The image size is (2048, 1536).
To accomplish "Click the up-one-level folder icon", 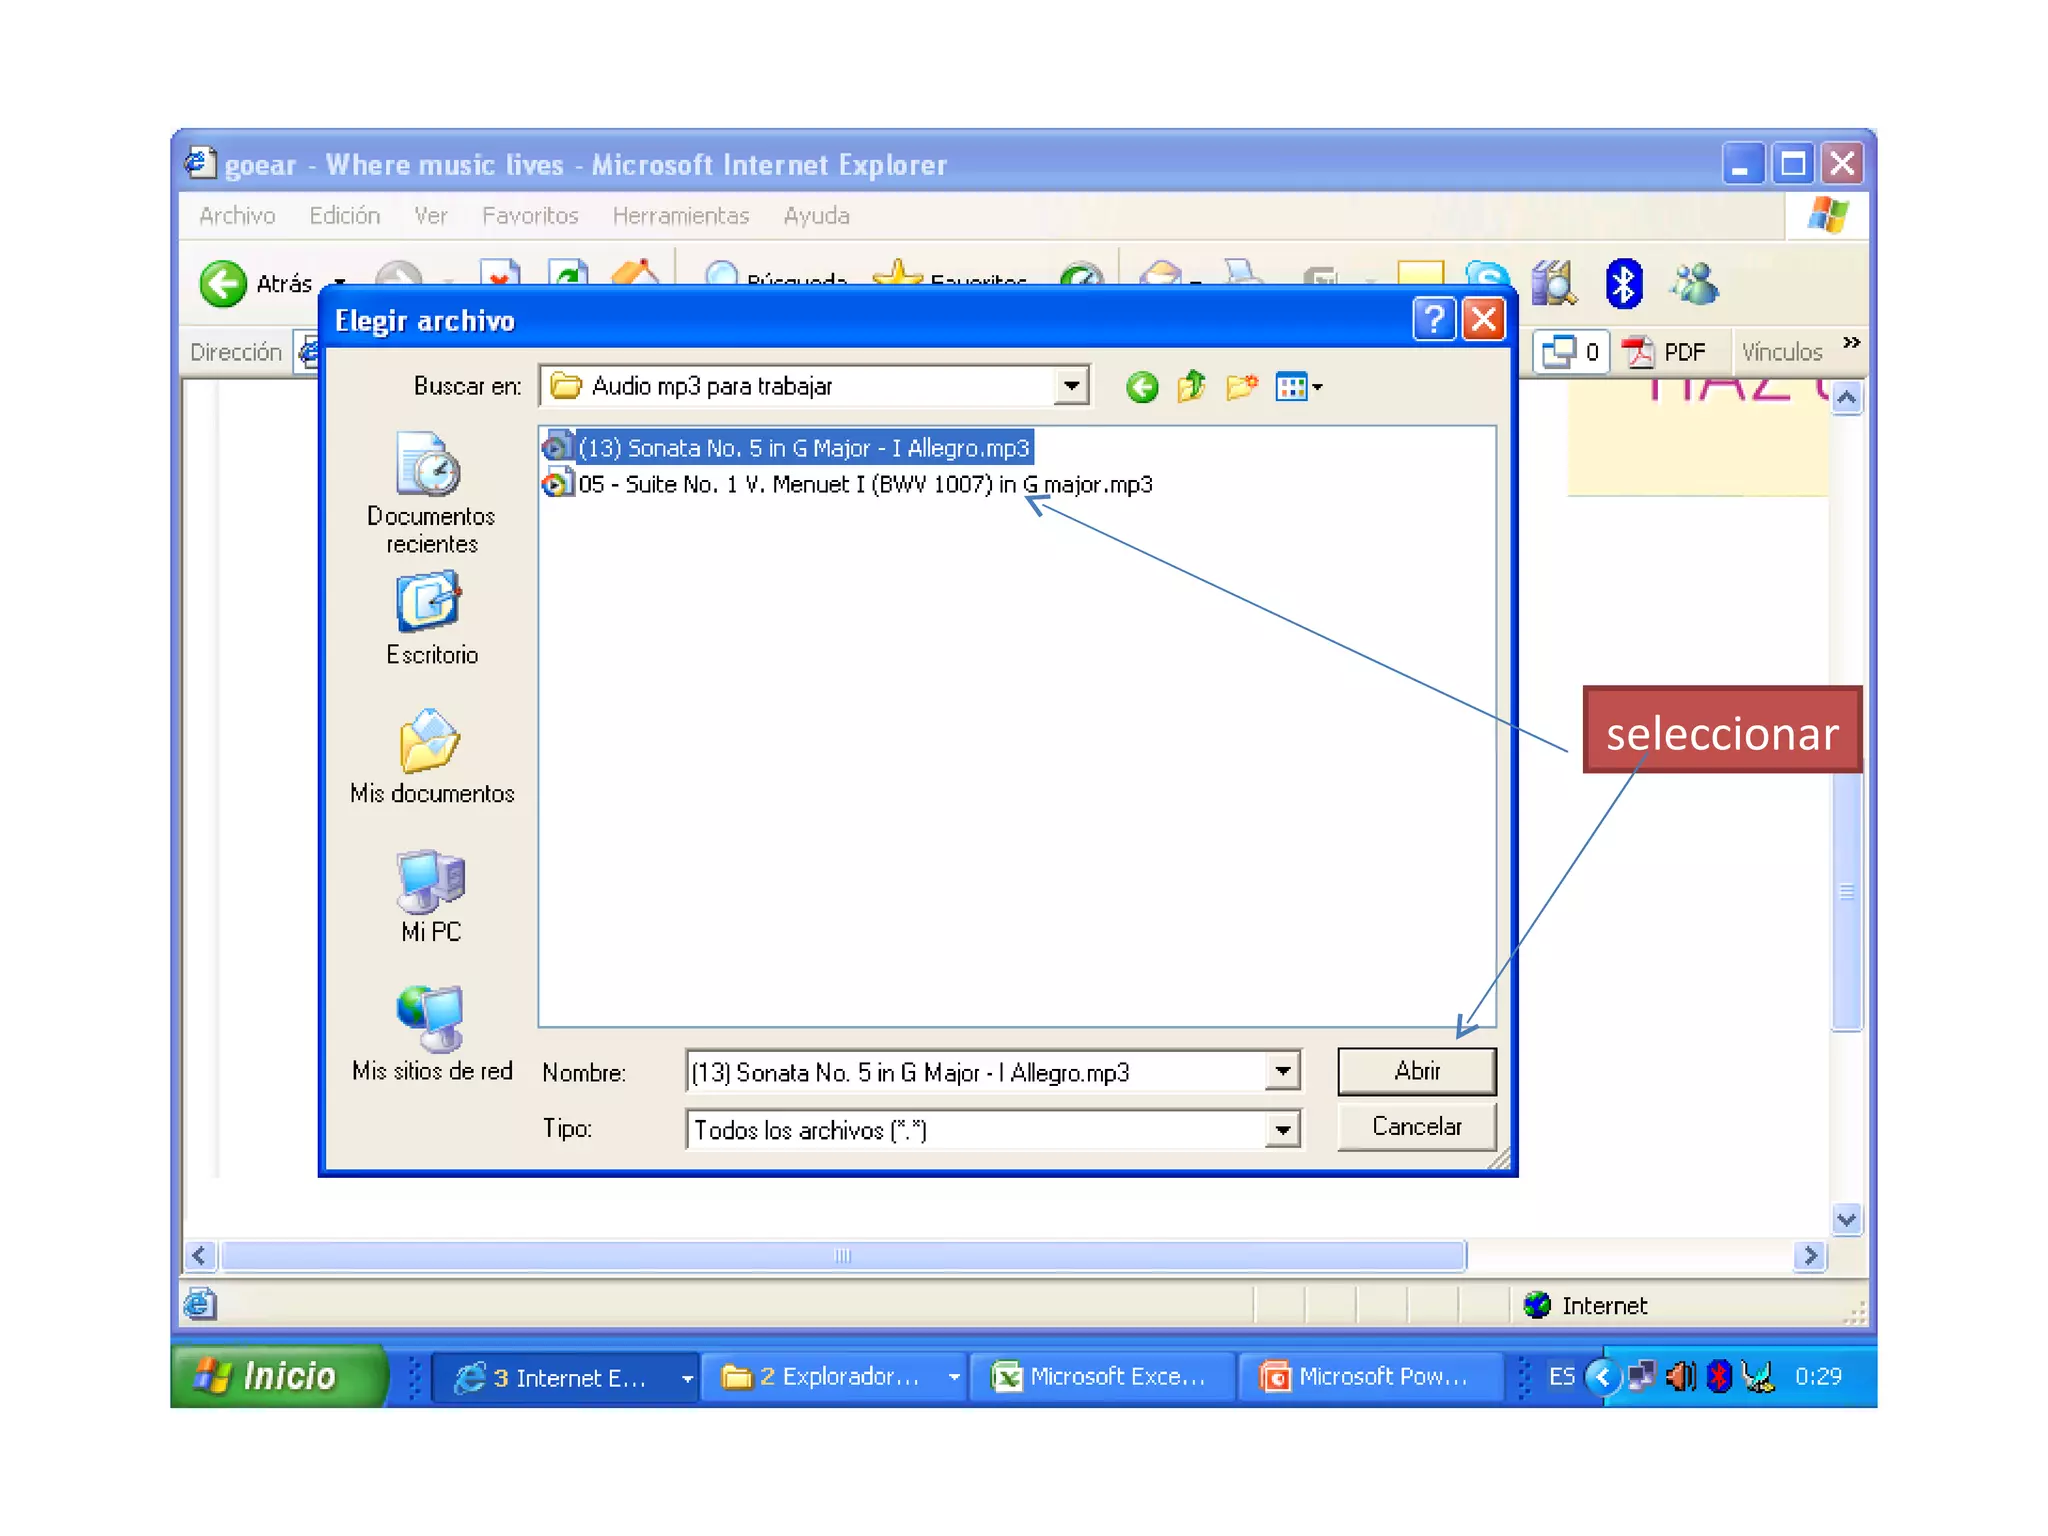I will pyautogui.click(x=1191, y=386).
